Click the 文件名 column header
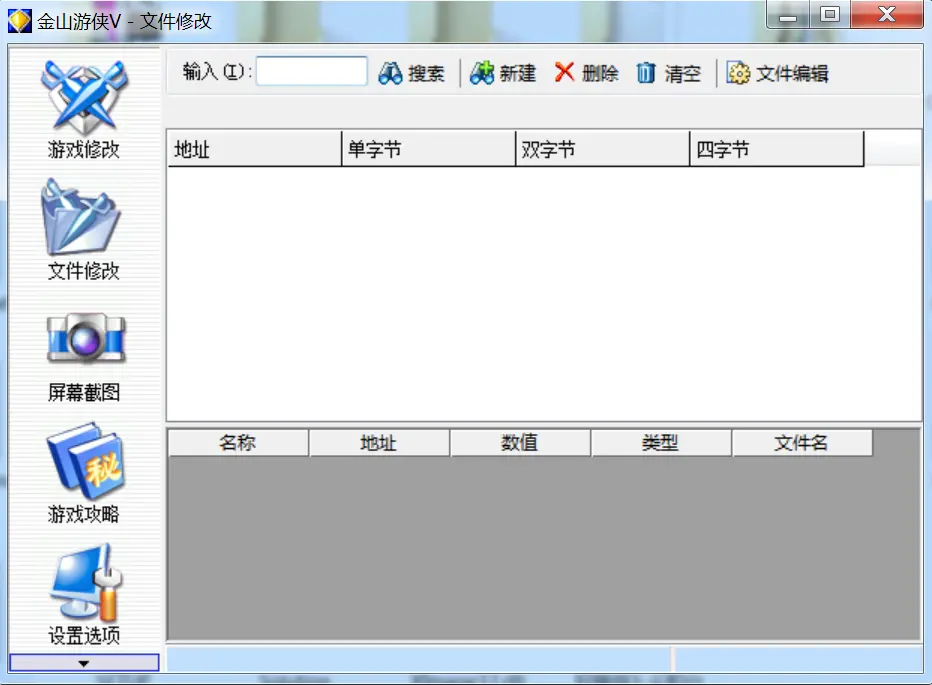Image resolution: width=932 pixels, height=685 pixels. pyautogui.click(x=802, y=443)
